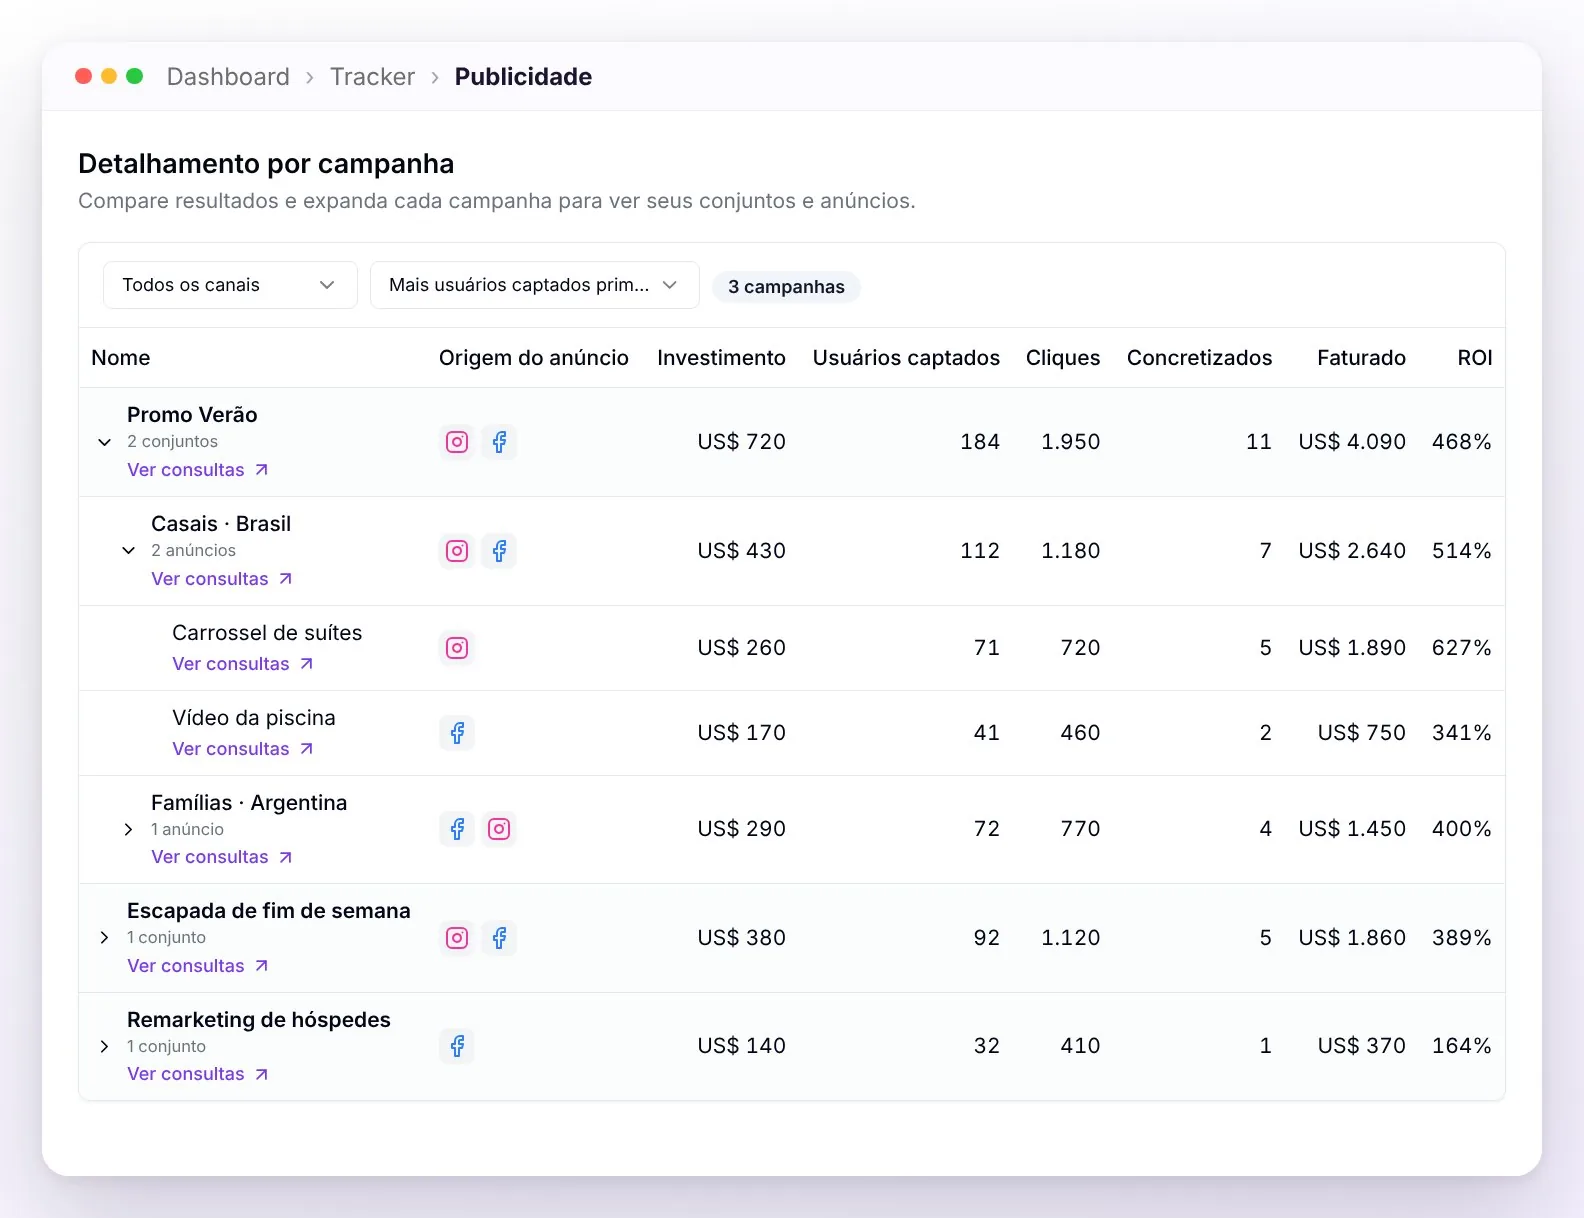Expand Escapada de fim de semana campaign

(104, 938)
